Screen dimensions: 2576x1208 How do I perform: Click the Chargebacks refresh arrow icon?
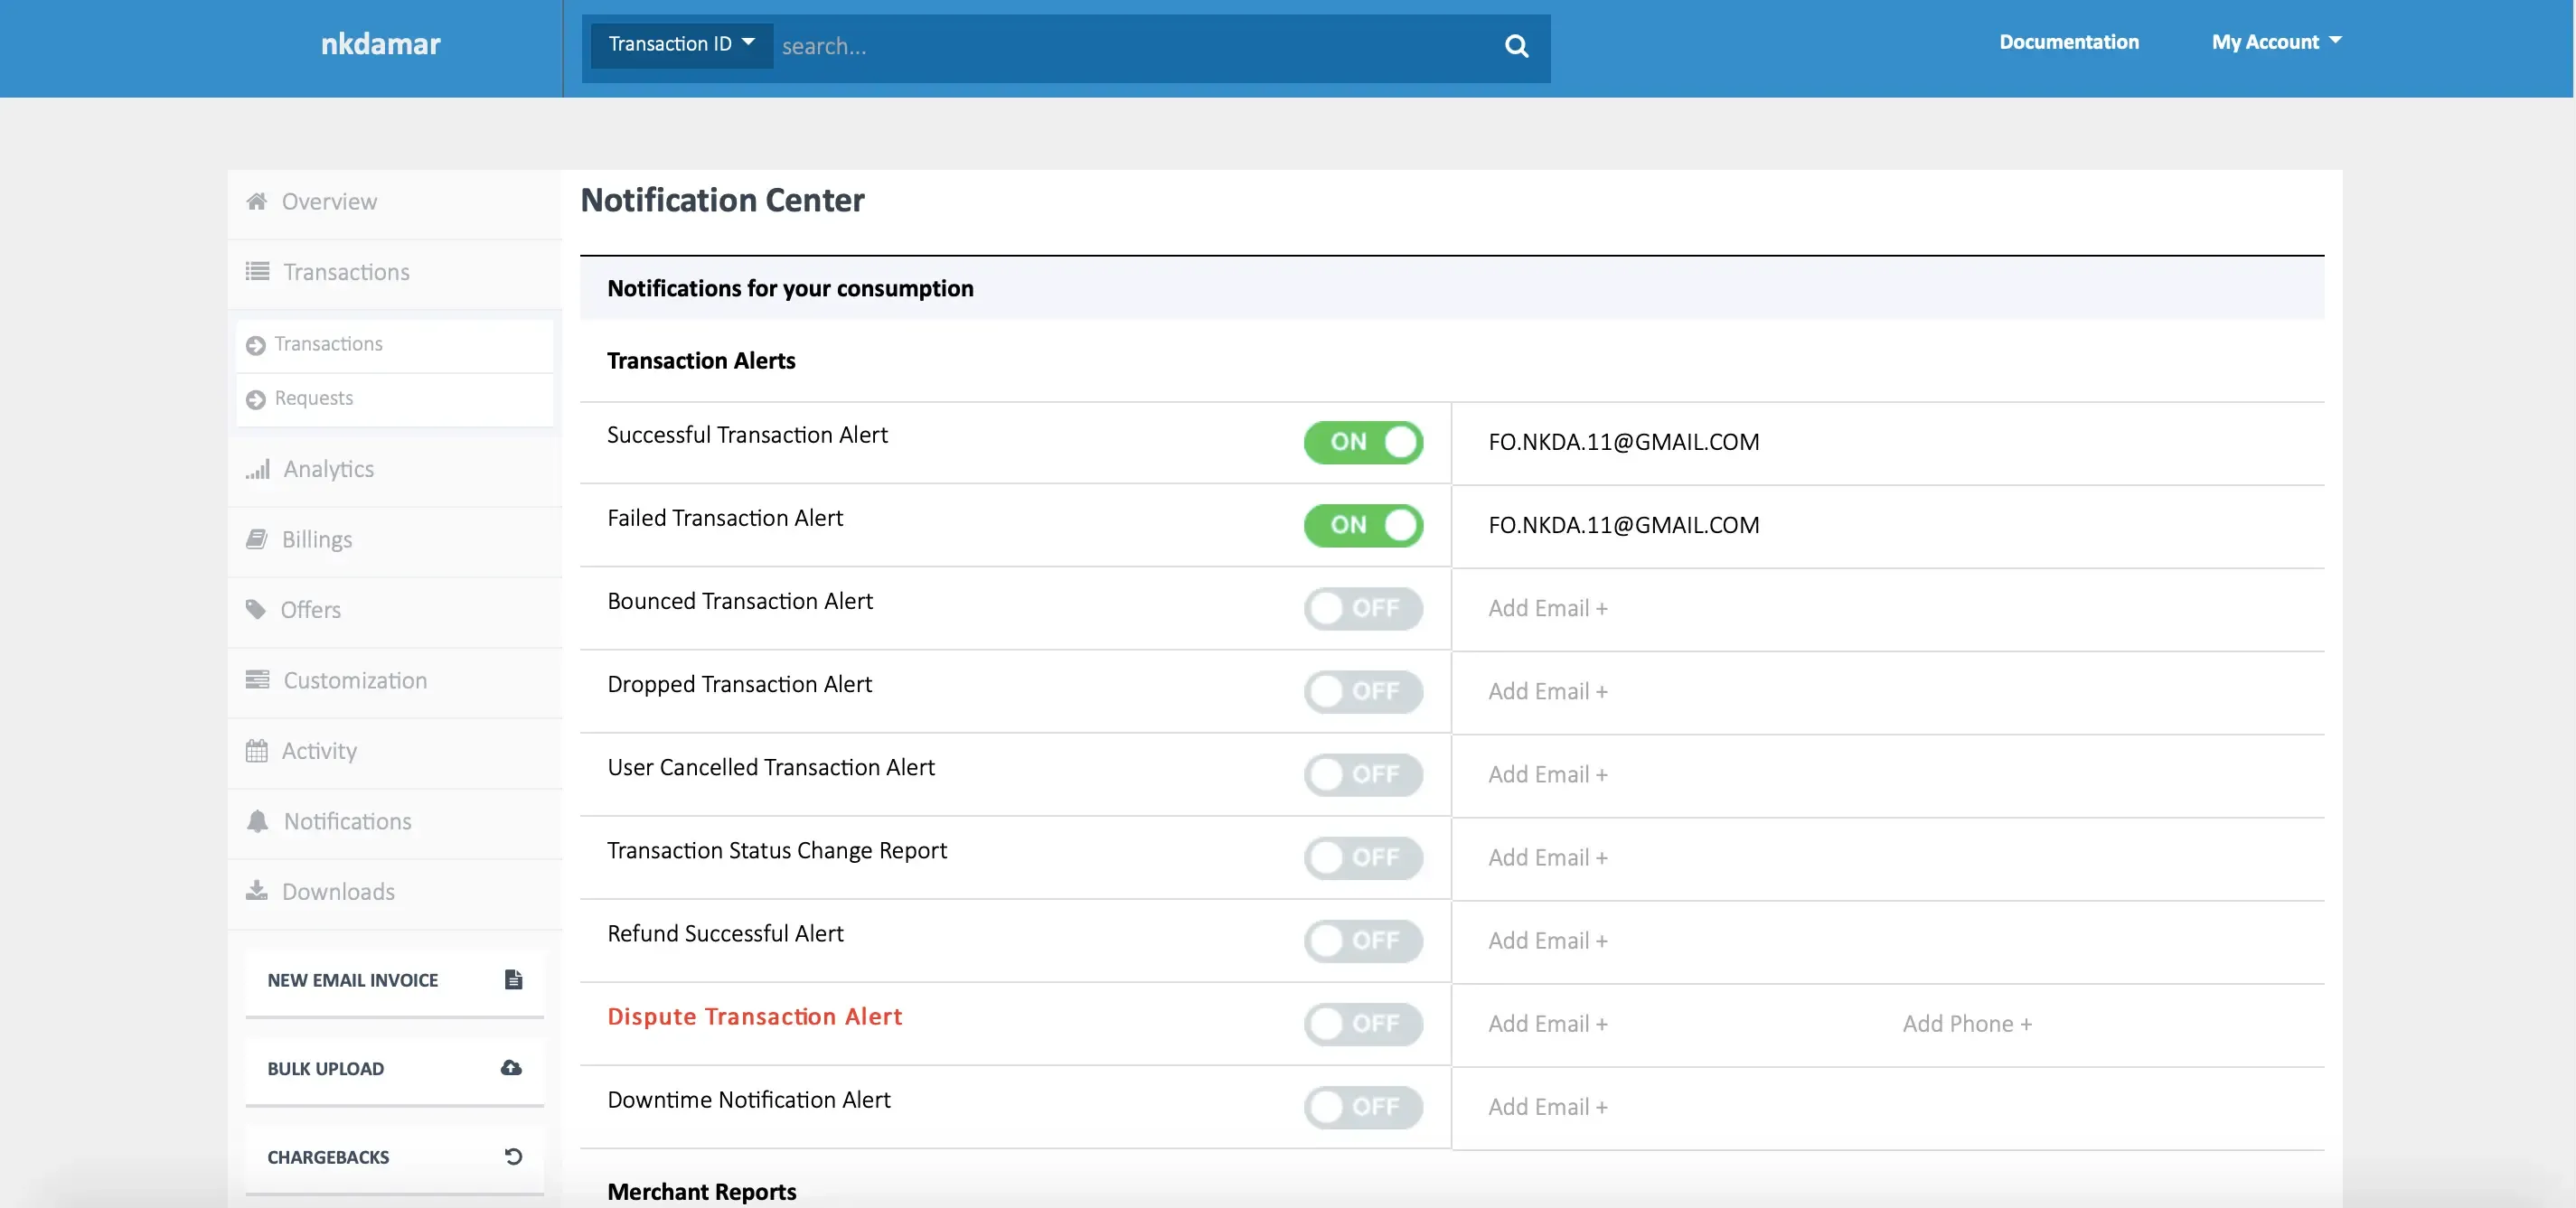click(513, 1156)
